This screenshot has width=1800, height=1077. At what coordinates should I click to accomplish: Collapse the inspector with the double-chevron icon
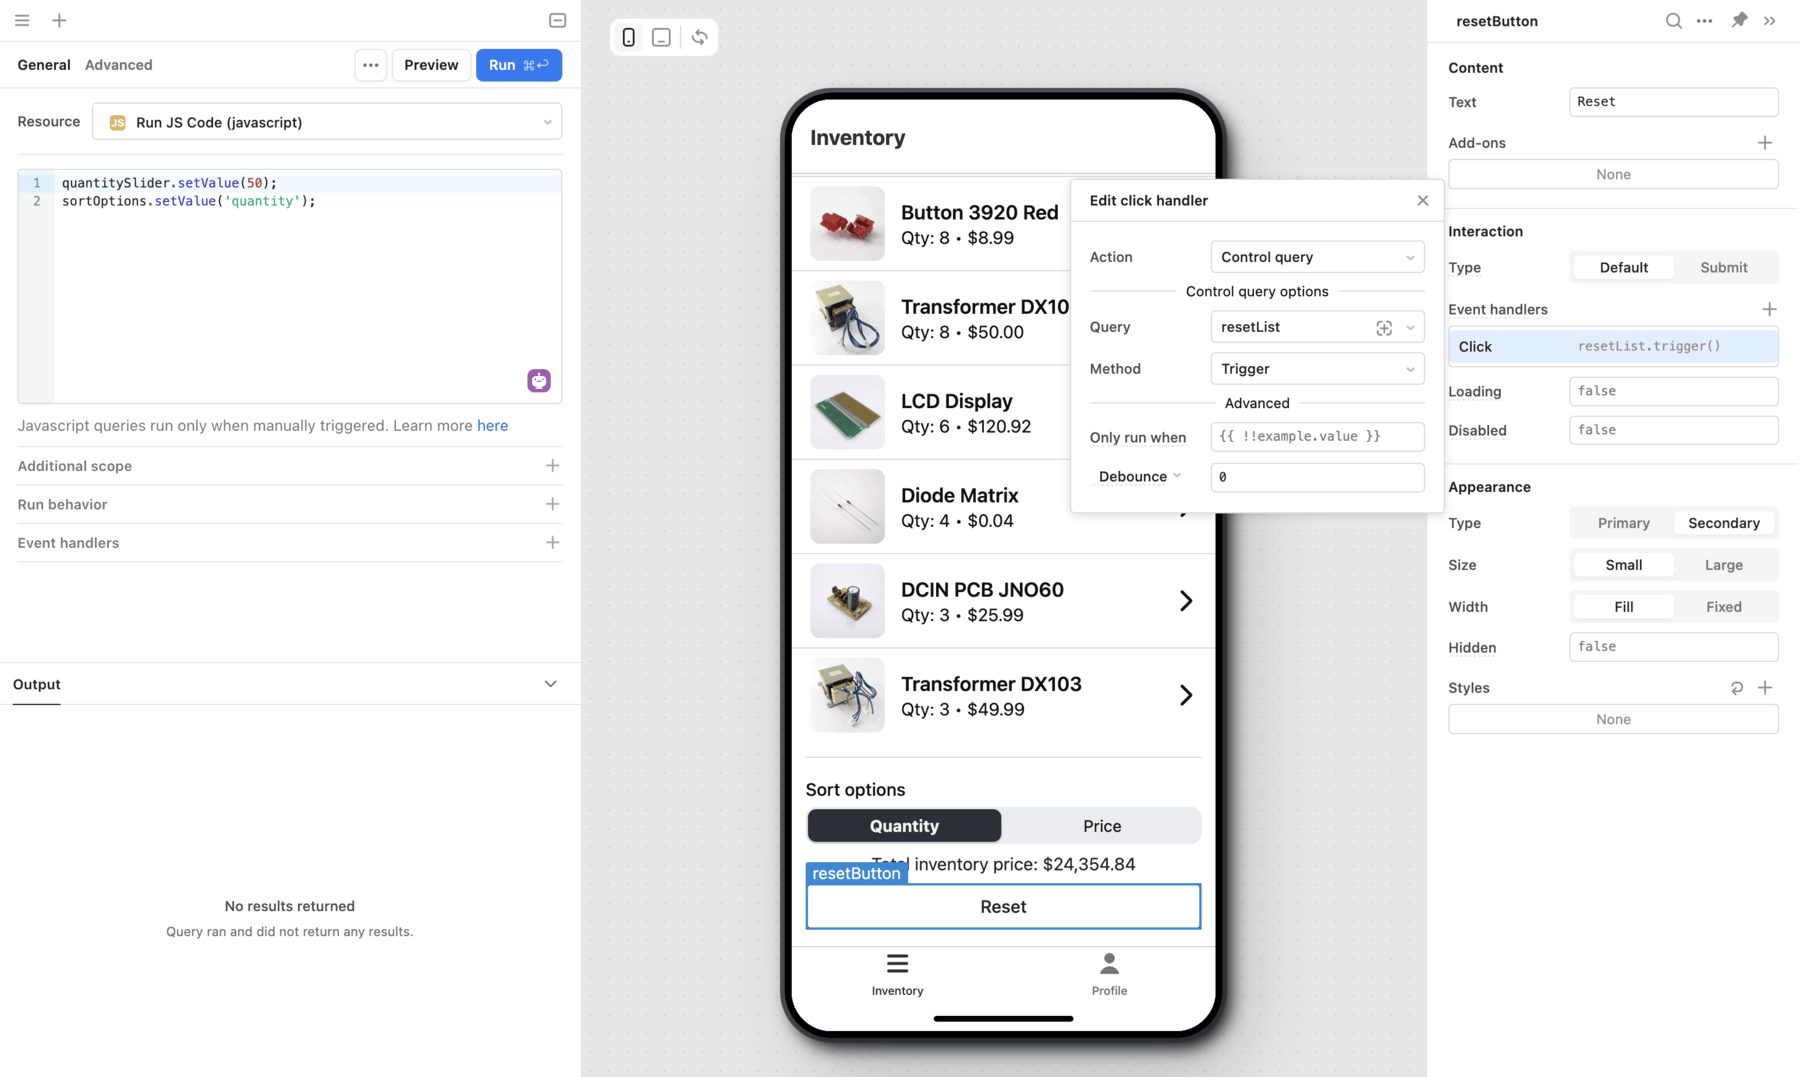click(x=1769, y=21)
